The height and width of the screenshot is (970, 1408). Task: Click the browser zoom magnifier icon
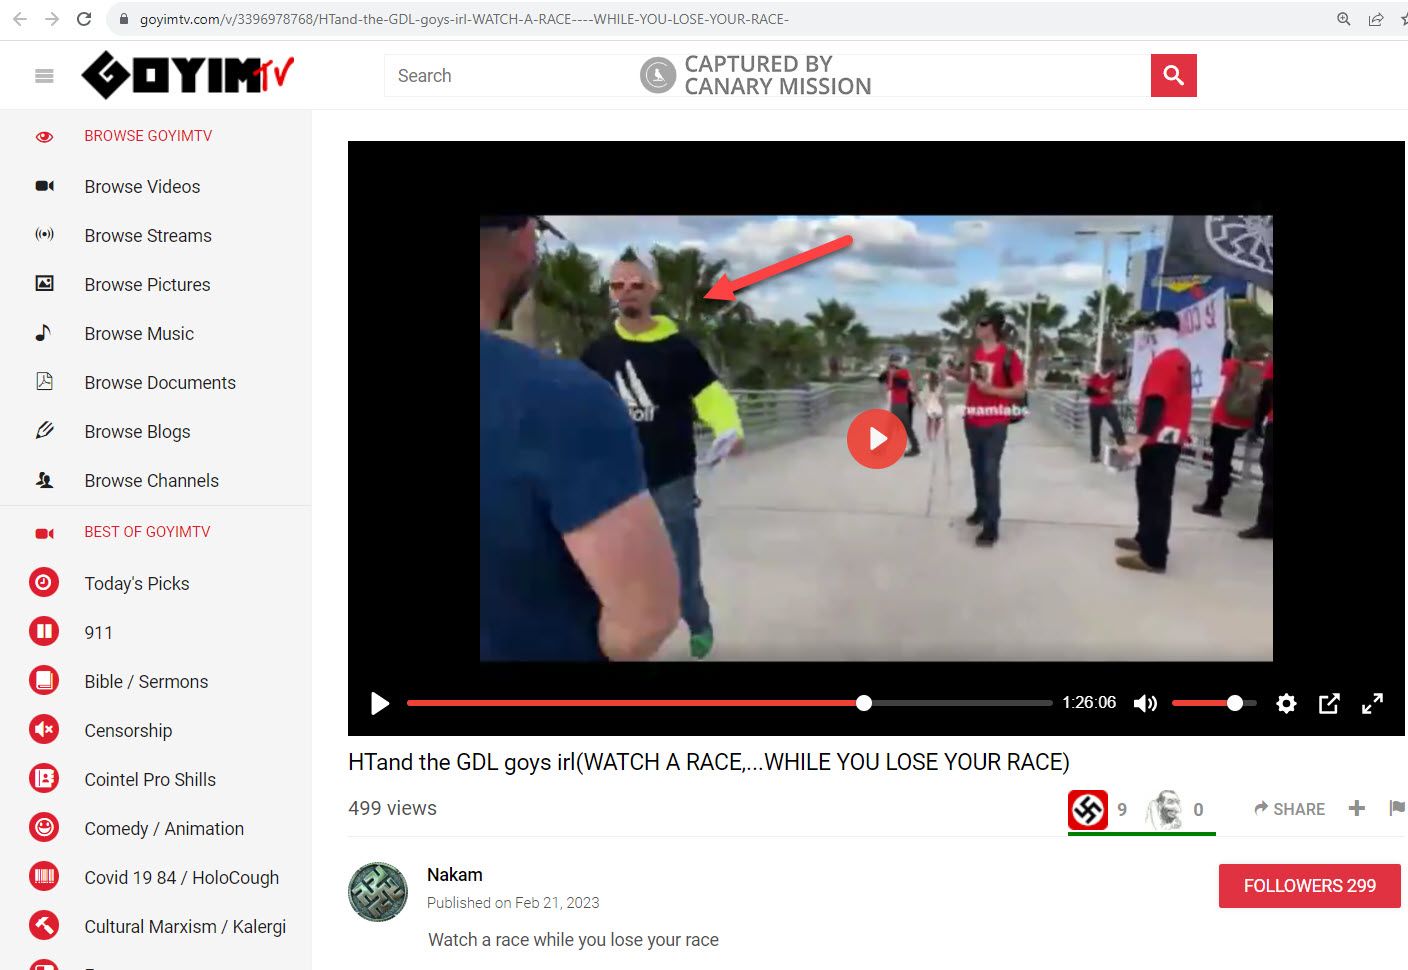click(1343, 19)
